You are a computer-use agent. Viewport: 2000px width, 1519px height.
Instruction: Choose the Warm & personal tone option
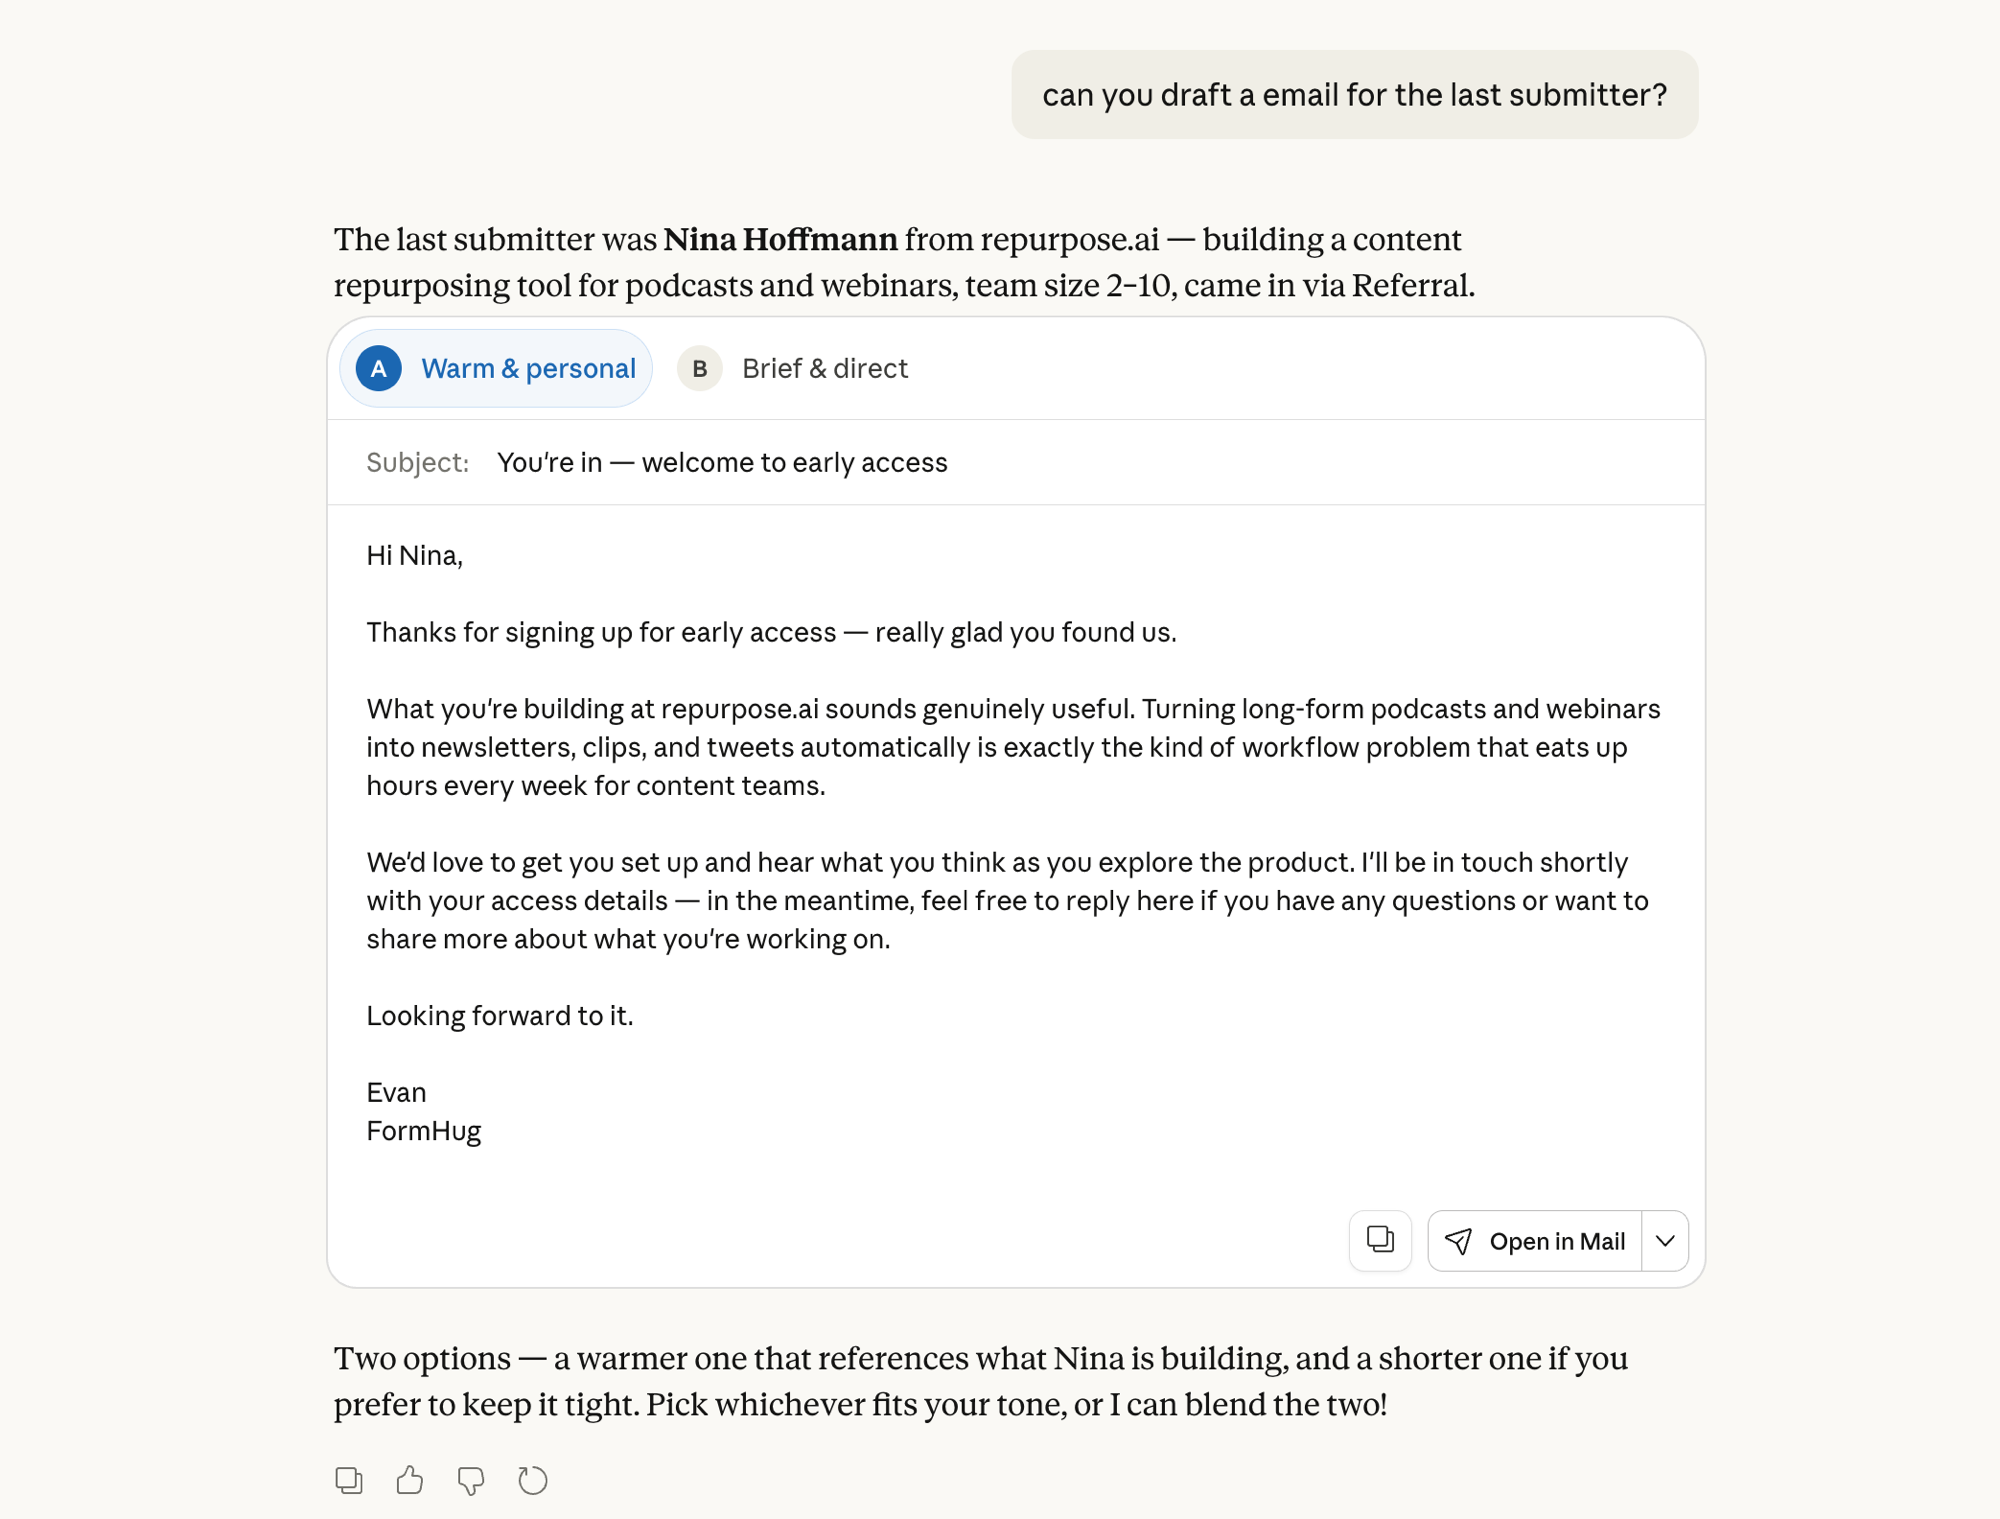click(x=529, y=368)
